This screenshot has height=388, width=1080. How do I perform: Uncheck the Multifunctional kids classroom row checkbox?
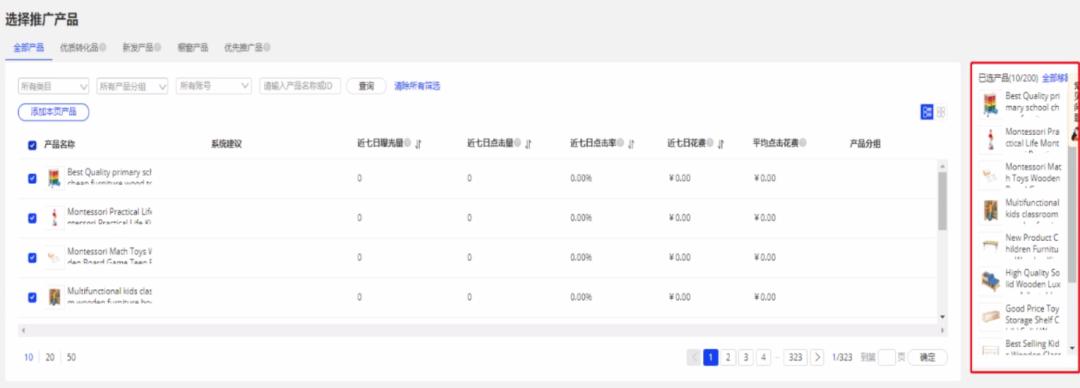click(32, 298)
